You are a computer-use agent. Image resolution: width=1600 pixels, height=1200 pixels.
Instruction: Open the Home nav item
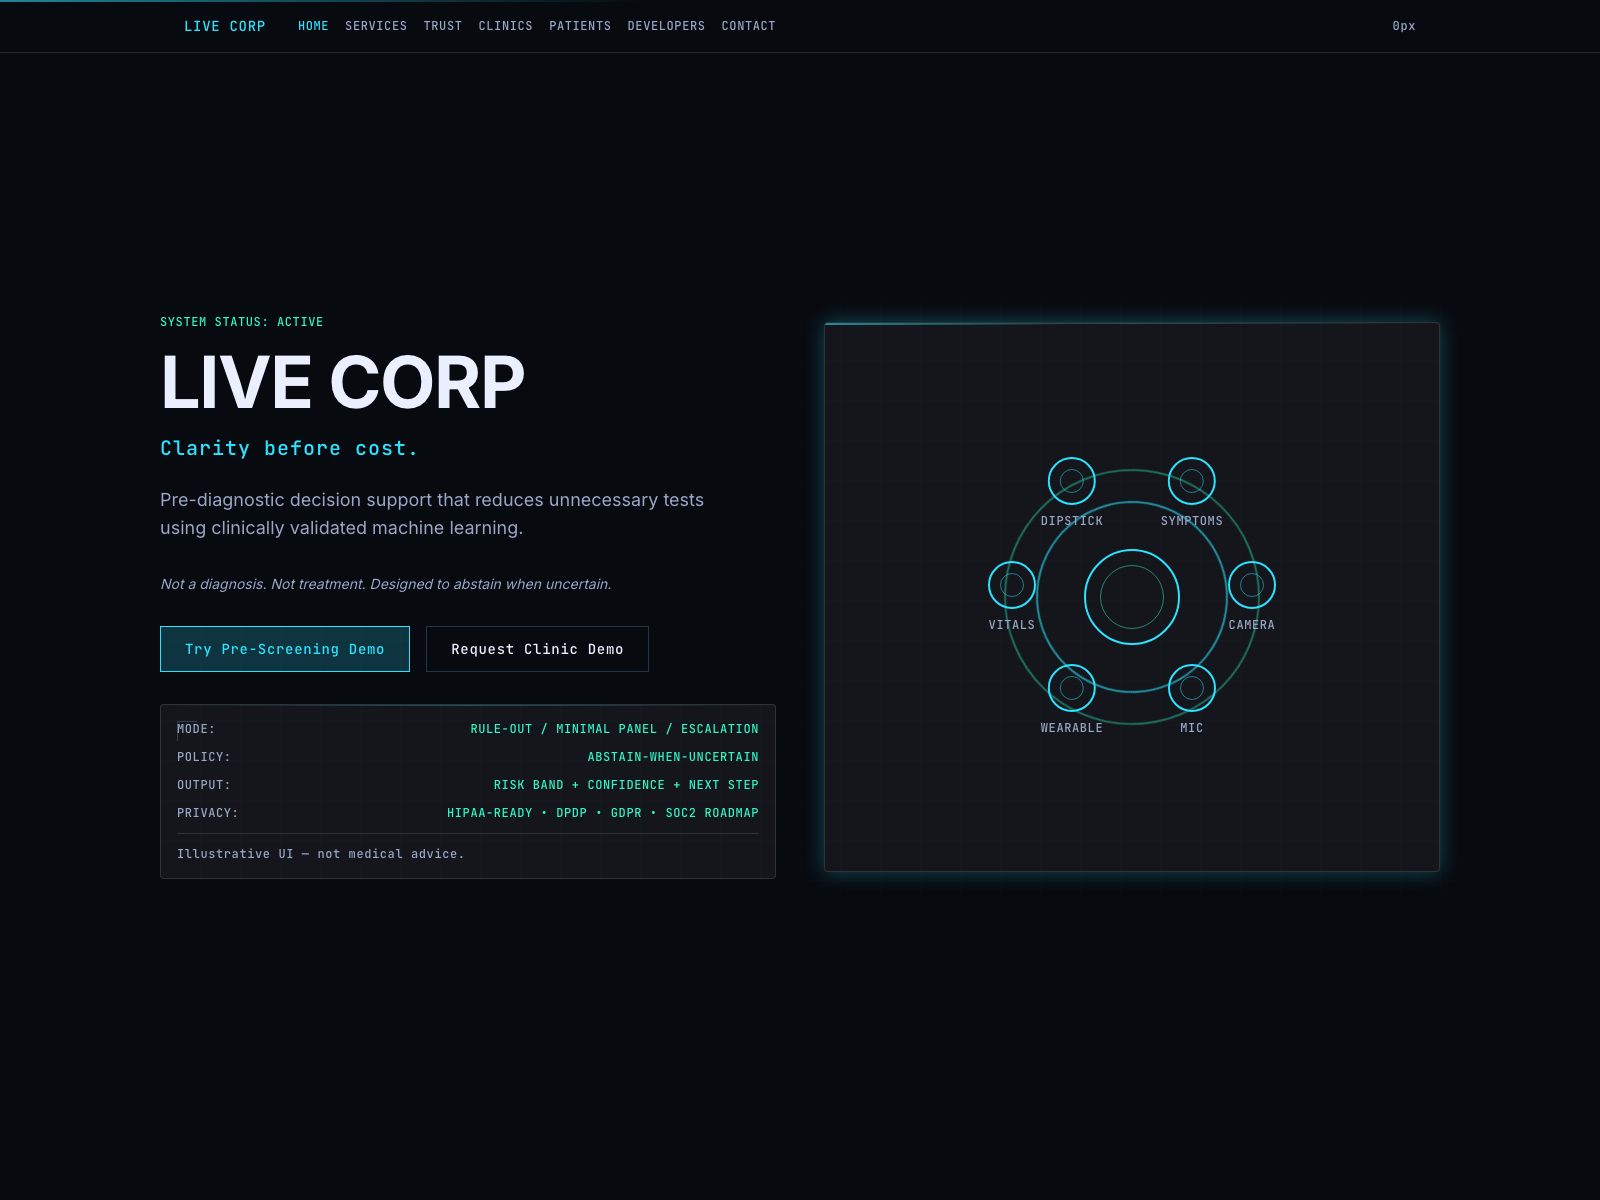(x=313, y=26)
